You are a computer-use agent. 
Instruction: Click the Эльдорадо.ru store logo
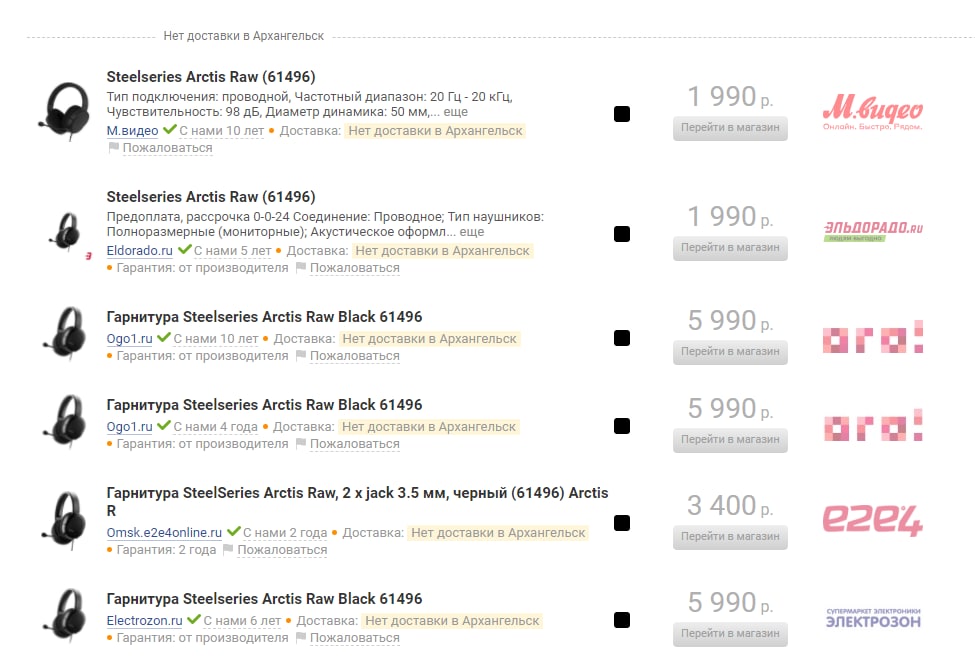click(873, 231)
